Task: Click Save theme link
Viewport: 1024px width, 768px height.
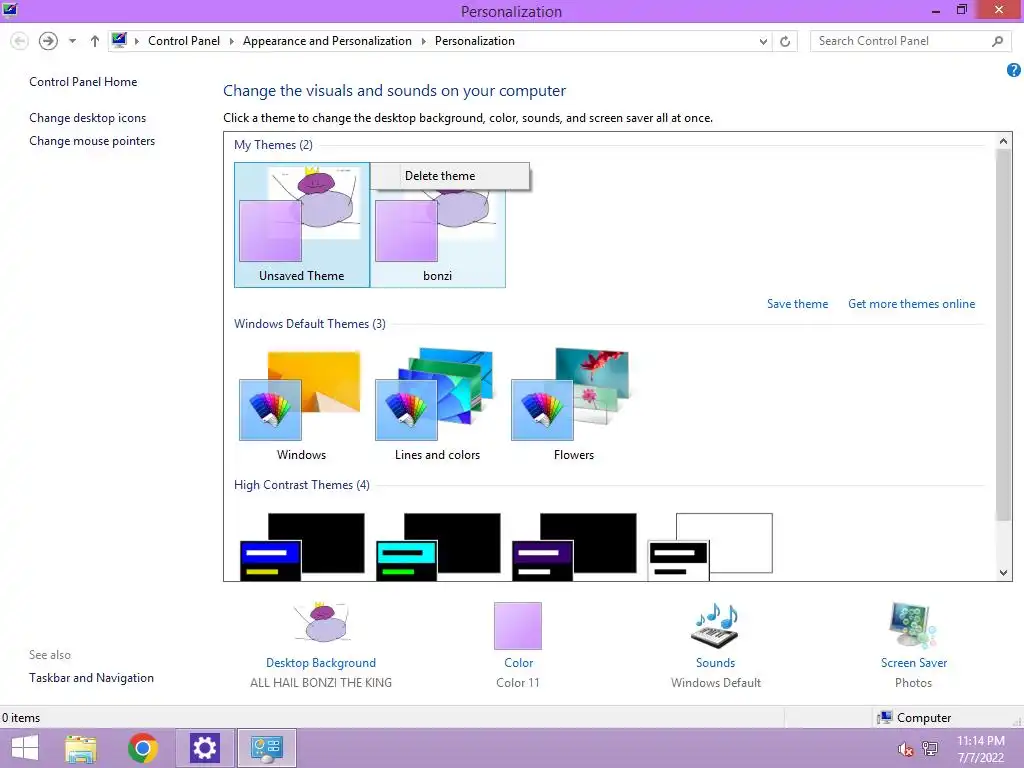Action: tap(797, 304)
